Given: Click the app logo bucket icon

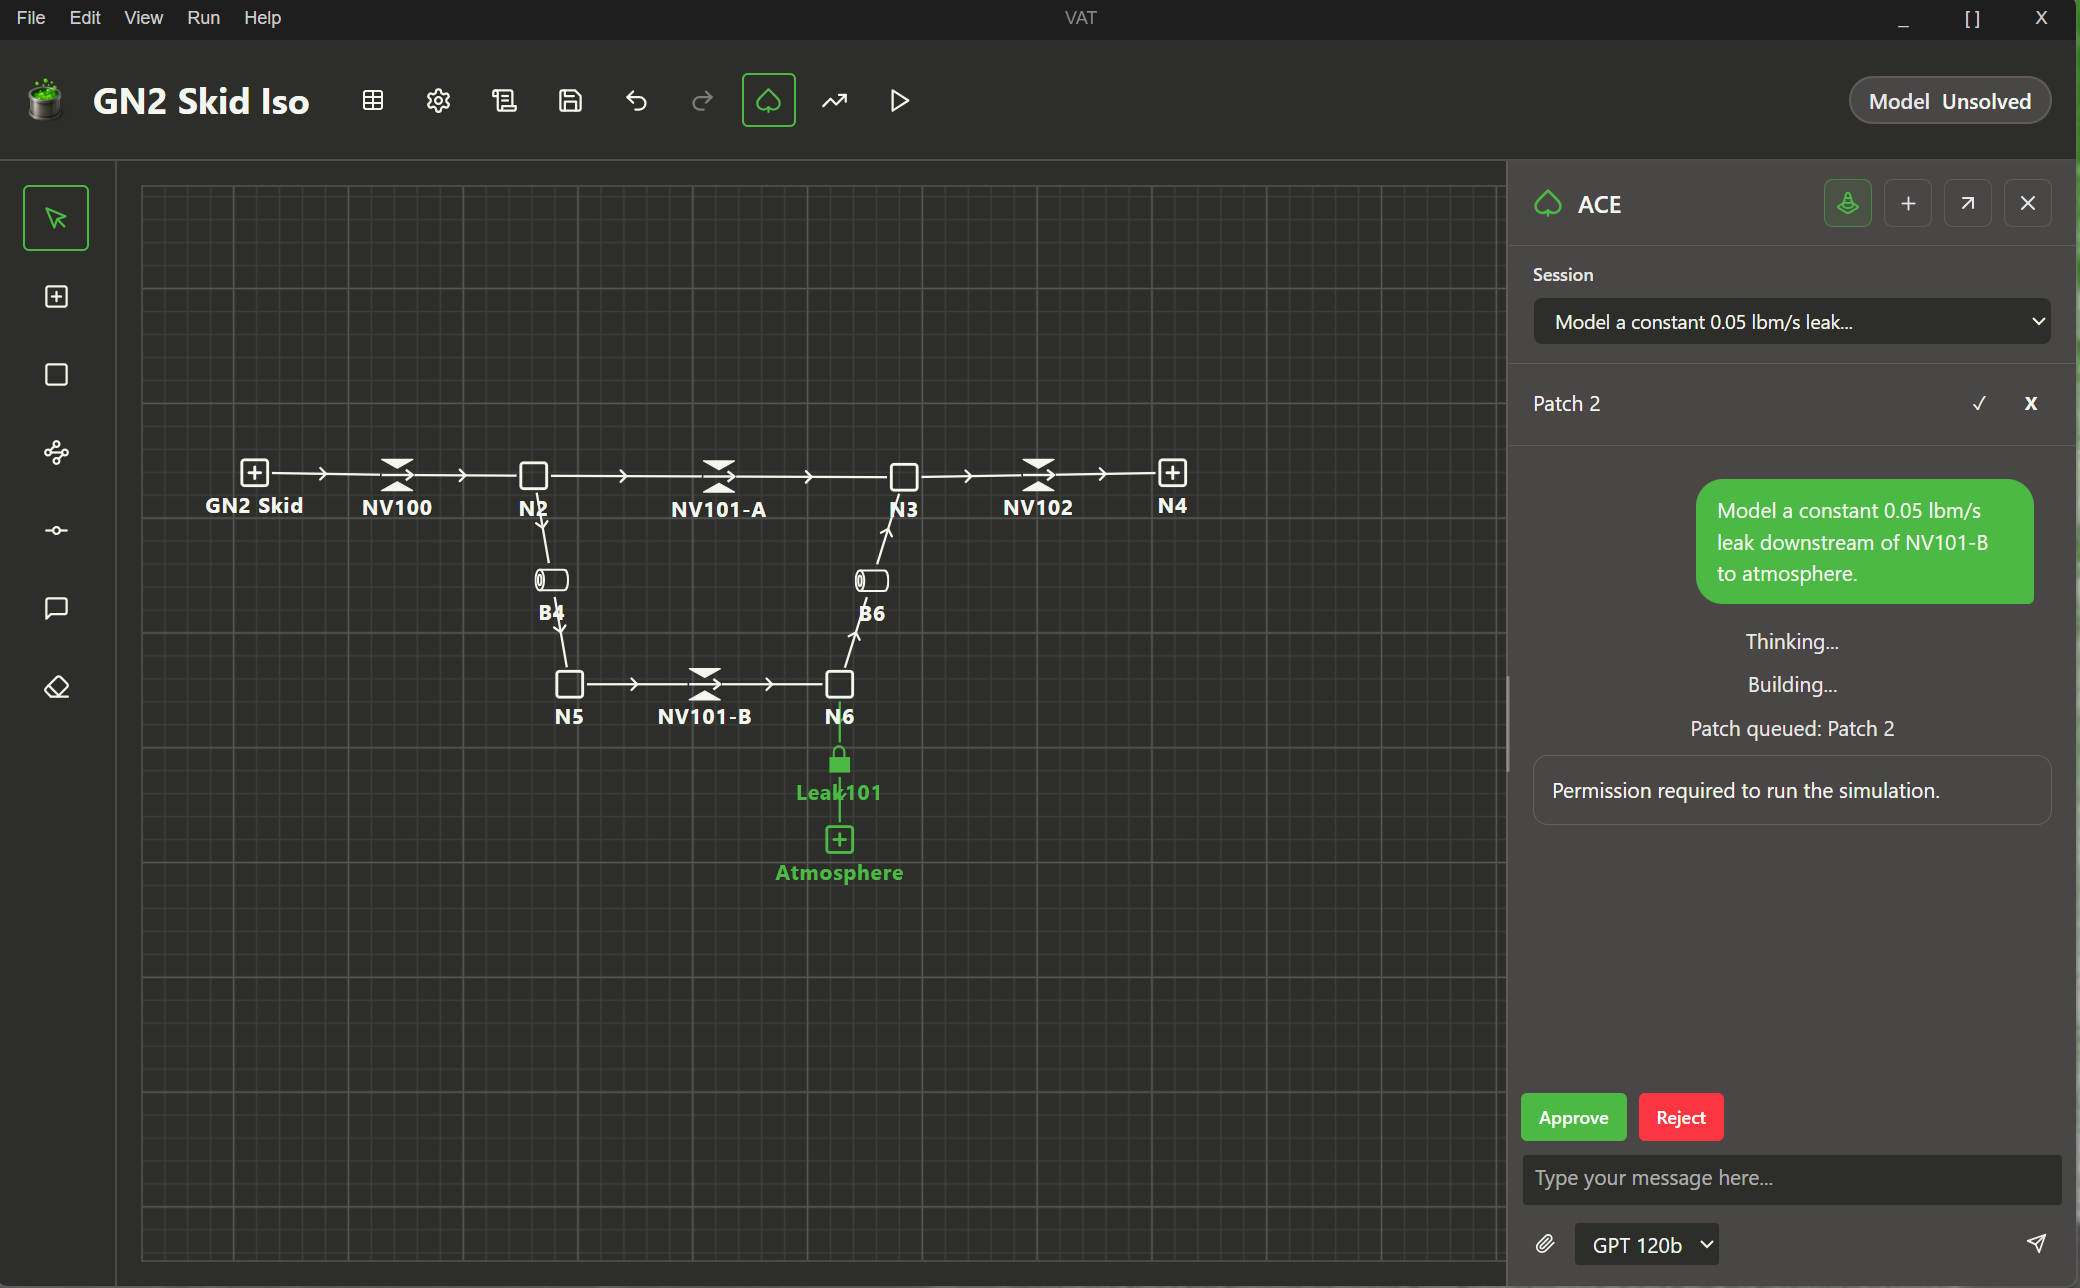Looking at the screenshot, I should [45, 100].
